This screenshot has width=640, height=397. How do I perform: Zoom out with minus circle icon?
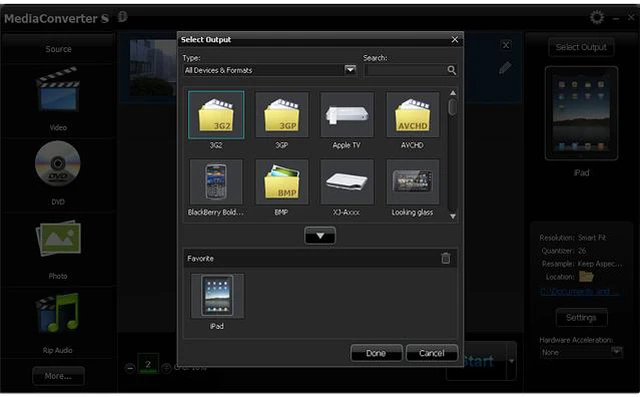tap(130, 368)
